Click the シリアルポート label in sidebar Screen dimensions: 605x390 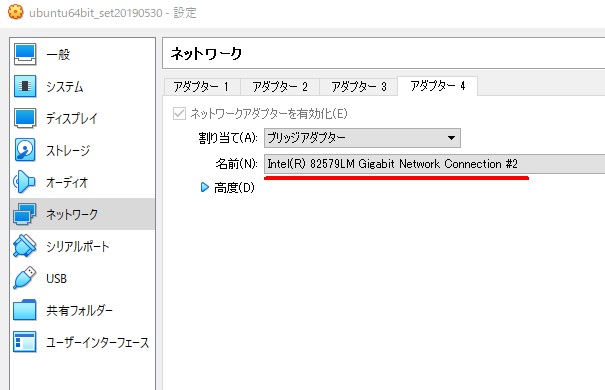point(78,246)
